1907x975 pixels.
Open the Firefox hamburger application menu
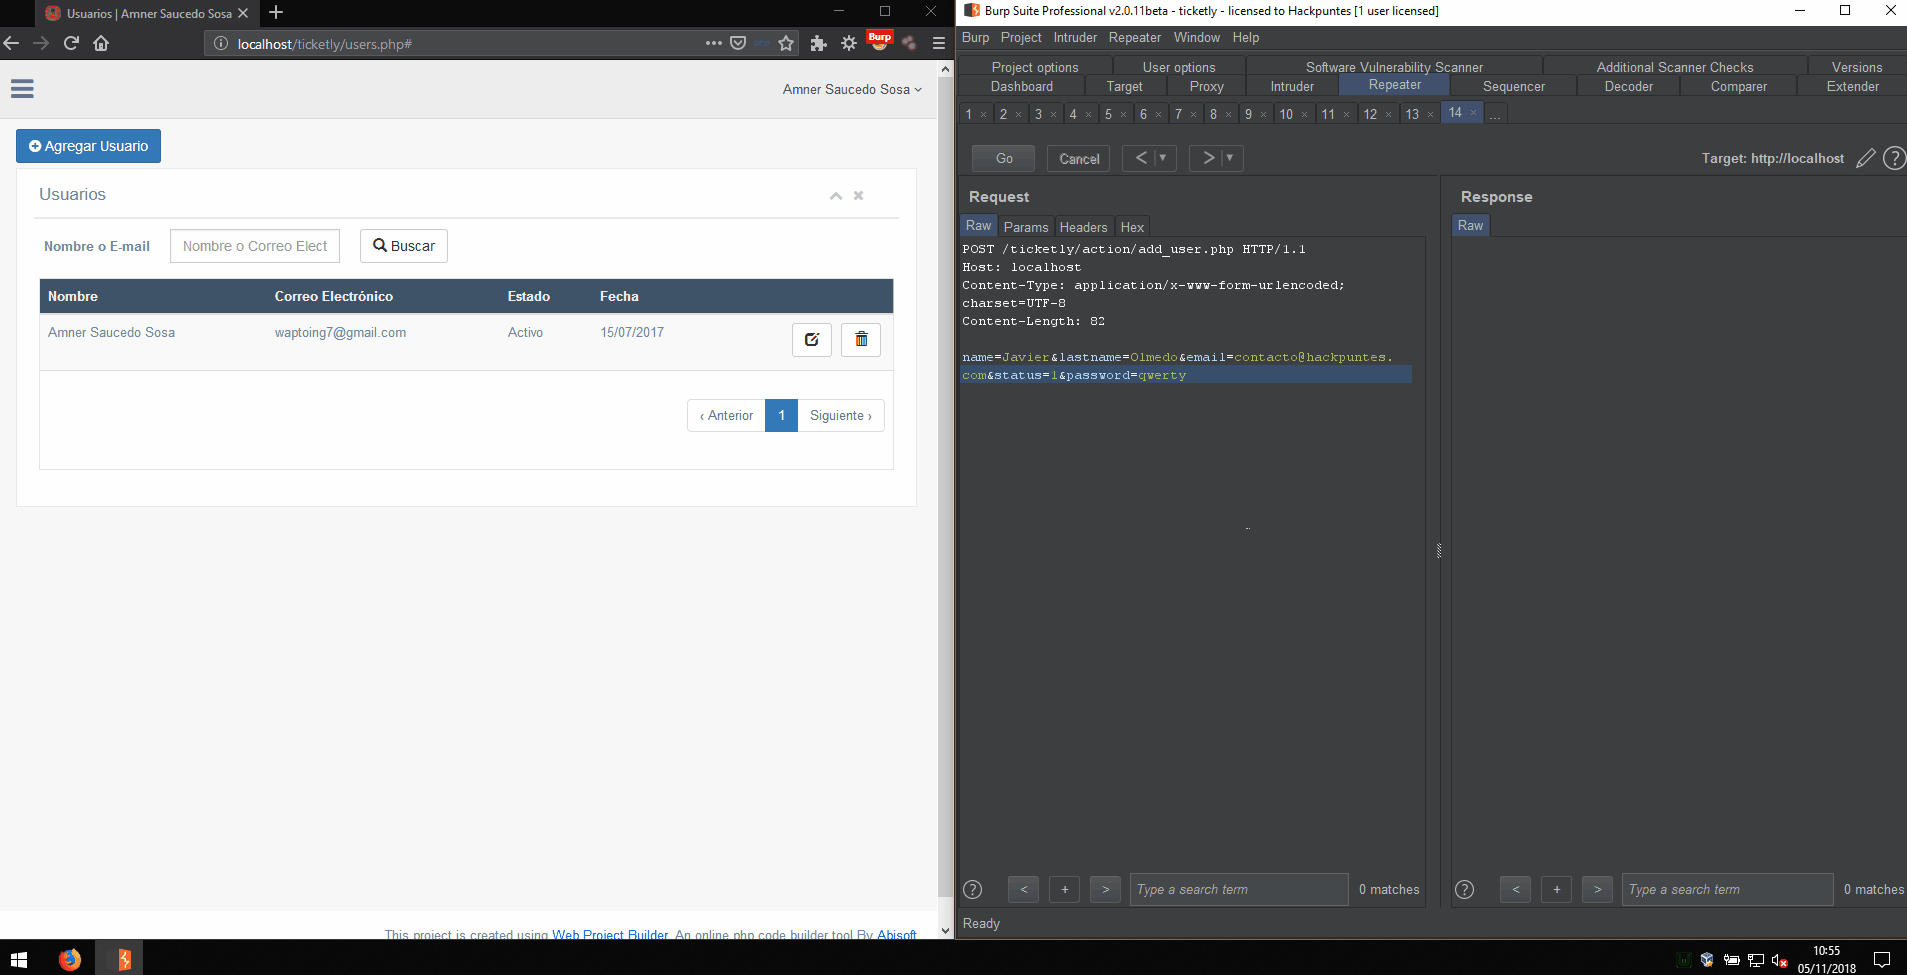pyautogui.click(x=939, y=43)
